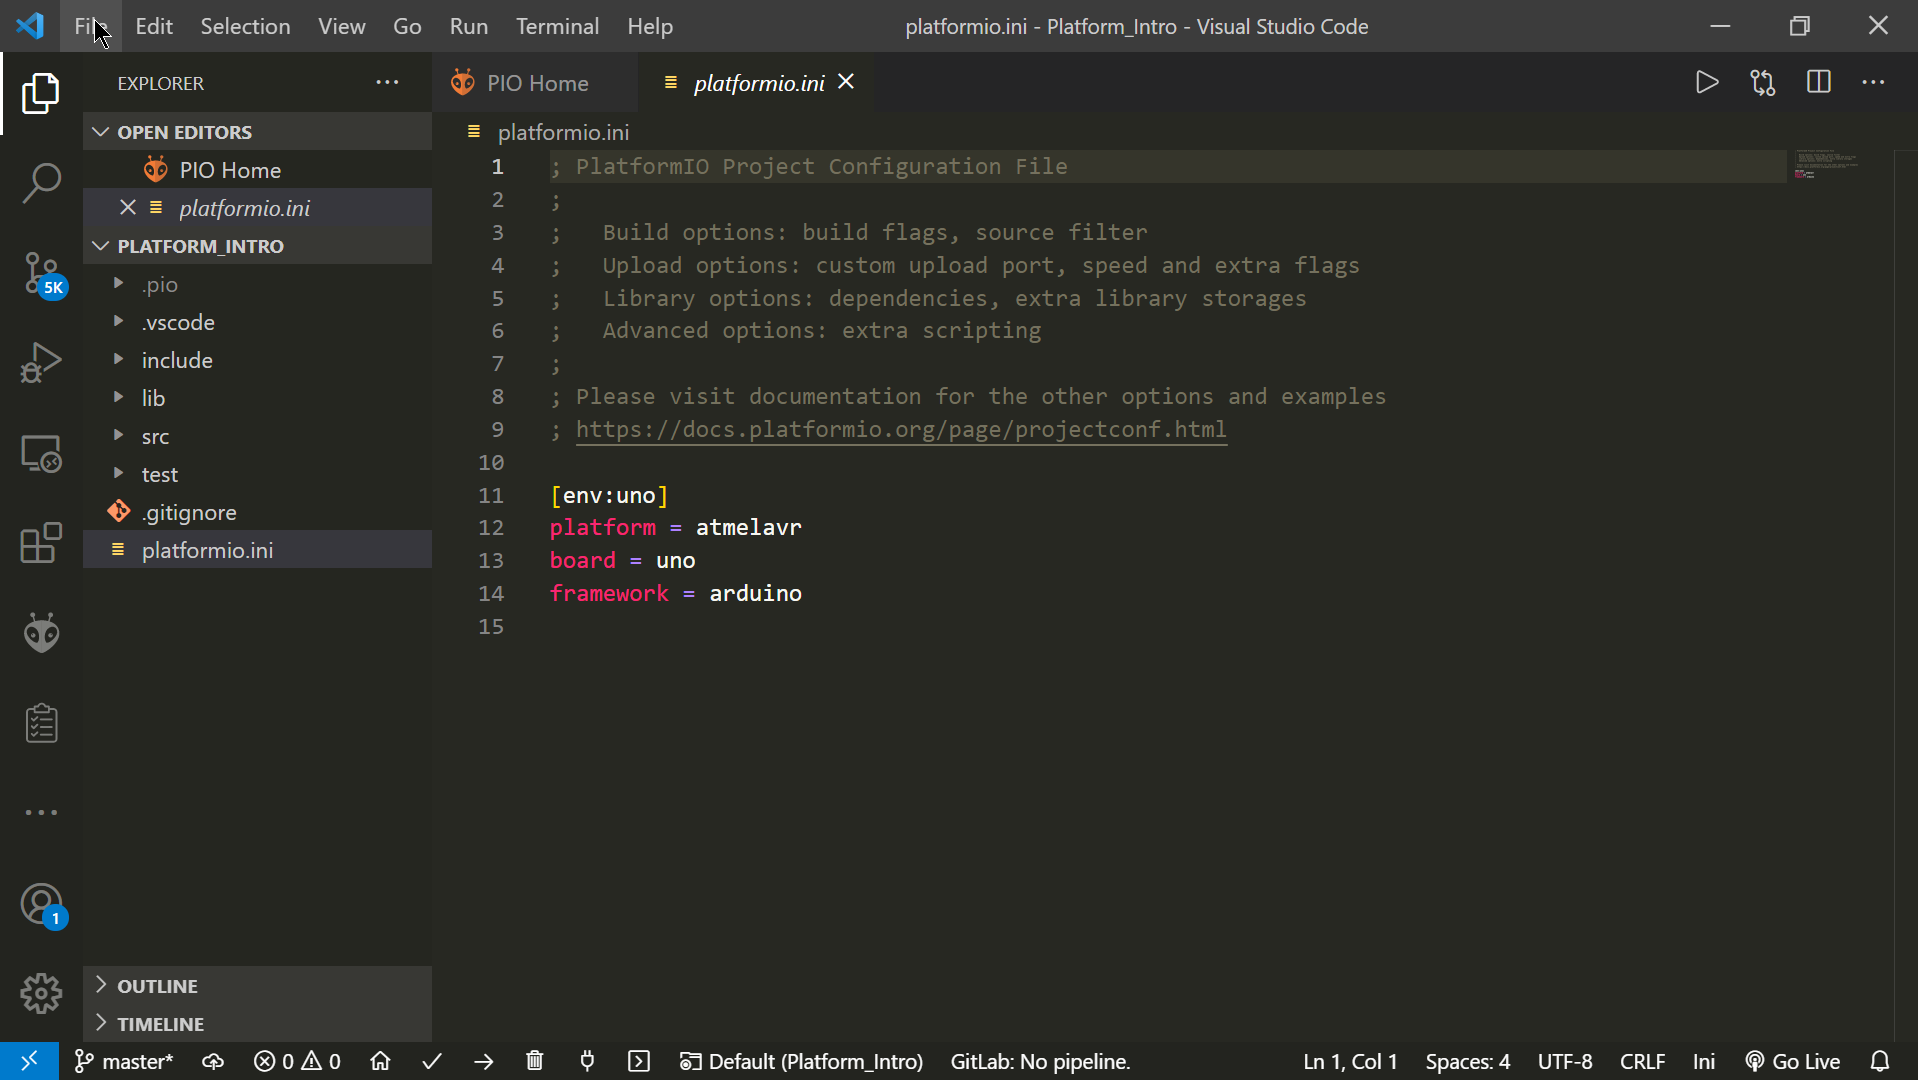Screen dimensions: 1918x1080
Task: Open the PlatformIO terminal icon in status bar
Action: click(639, 1061)
